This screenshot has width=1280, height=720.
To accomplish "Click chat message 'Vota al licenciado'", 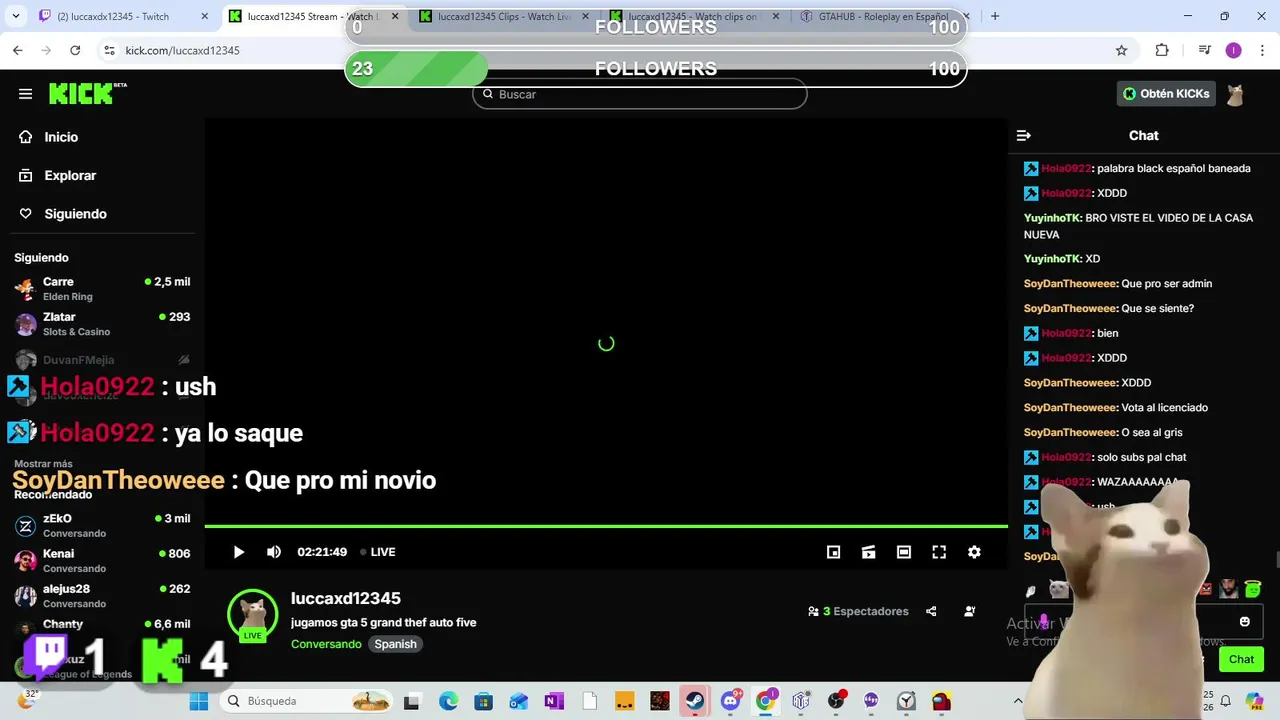I will tap(1165, 407).
